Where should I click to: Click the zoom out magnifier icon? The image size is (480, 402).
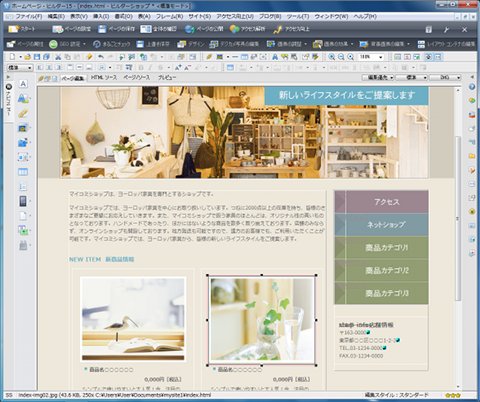coord(341,57)
